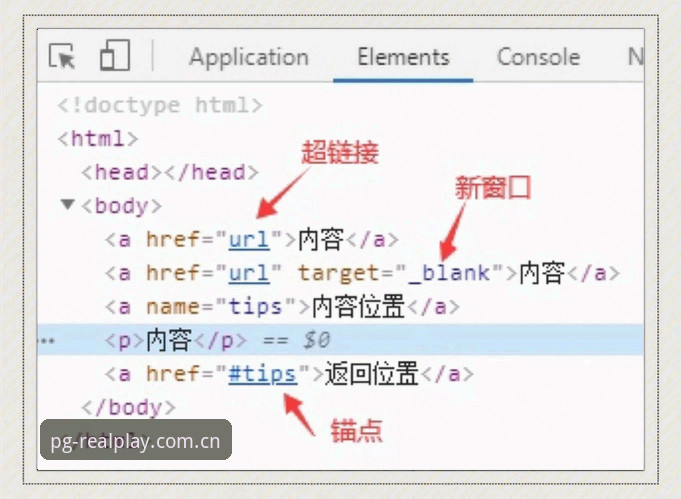Follow the url link in first anchor
The height and width of the screenshot is (499, 681).
tap(249, 239)
